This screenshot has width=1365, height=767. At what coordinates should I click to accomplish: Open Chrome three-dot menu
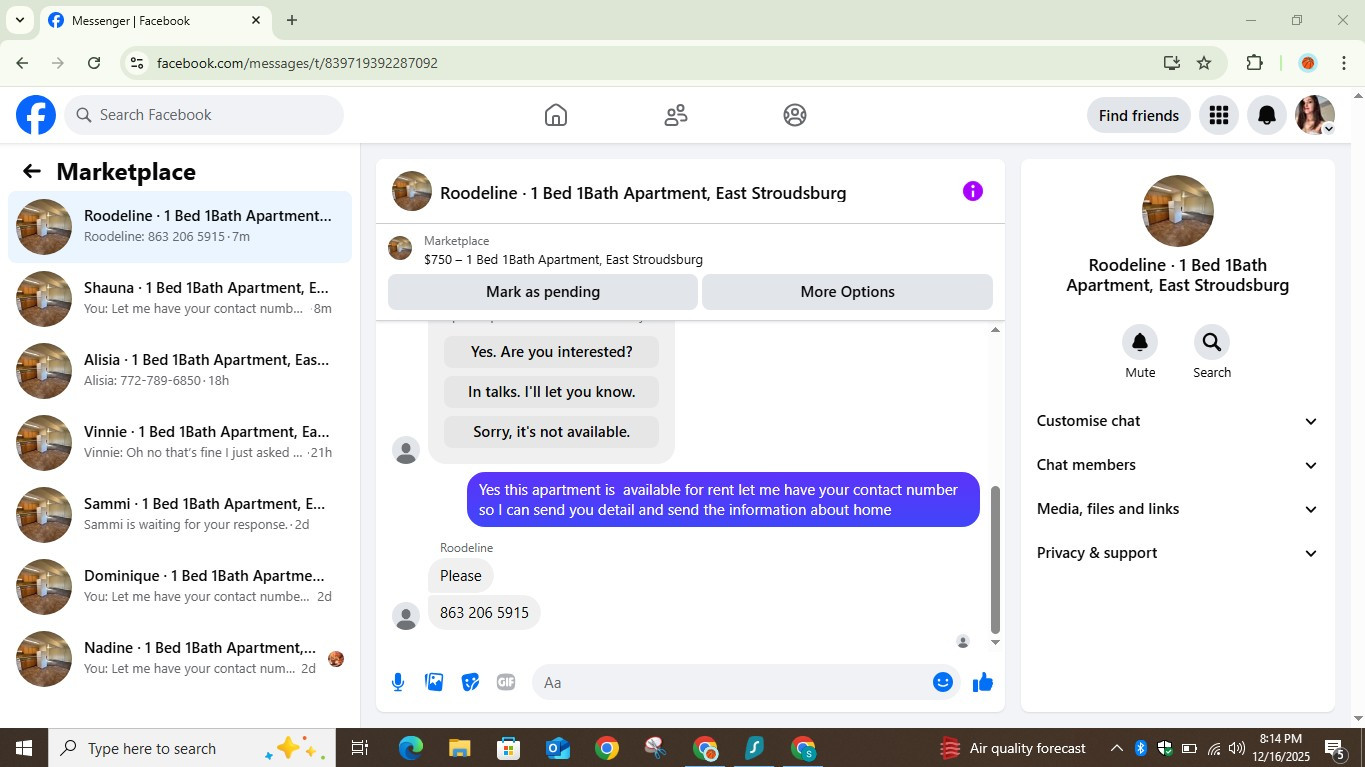1344,63
